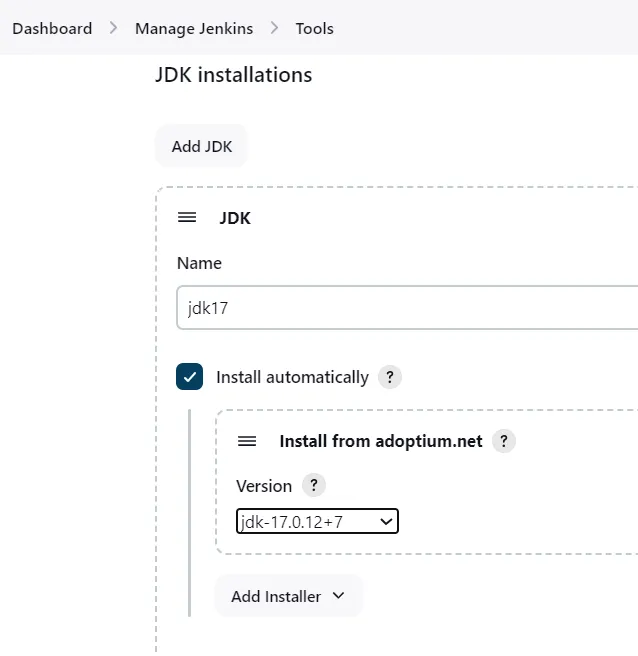Viewport: 638px width, 656px height.
Task: Click the version select box arrow
Action: coord(386,522)
